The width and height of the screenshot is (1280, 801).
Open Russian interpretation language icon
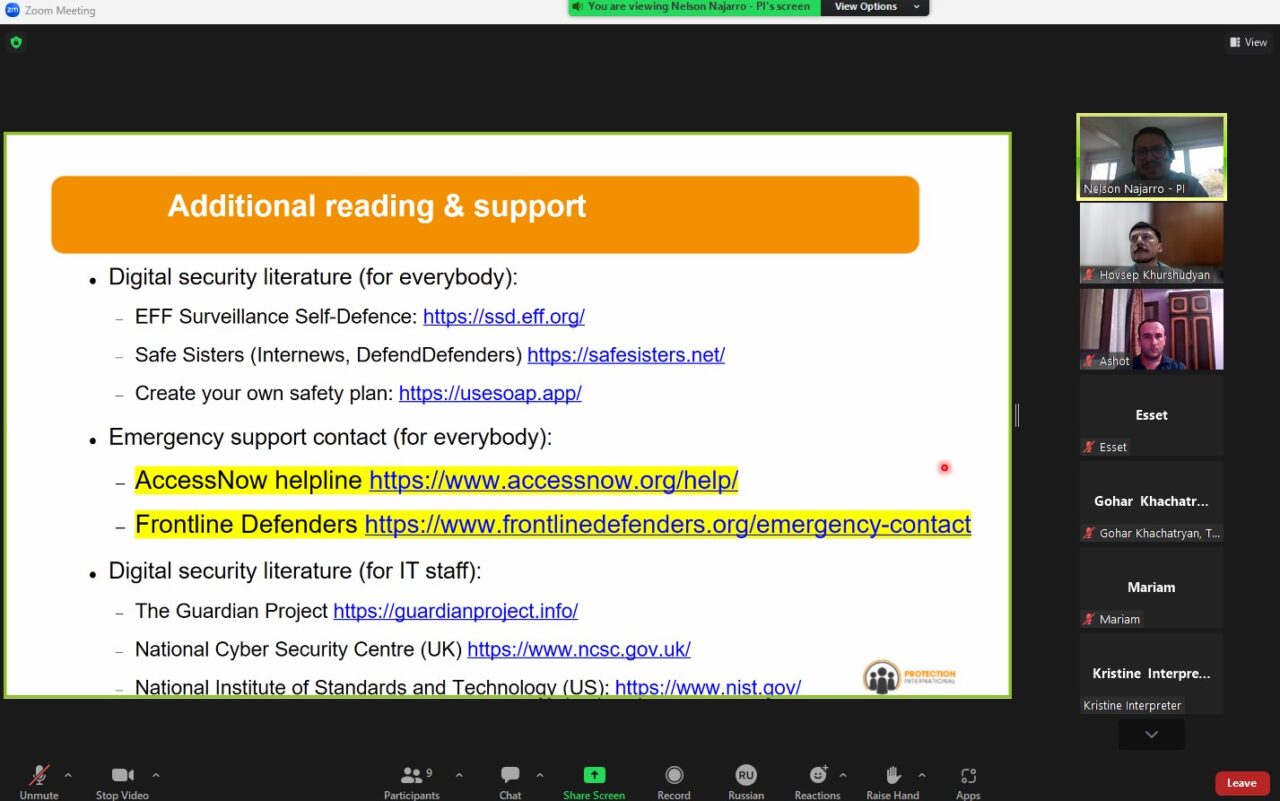coord(746,776)
